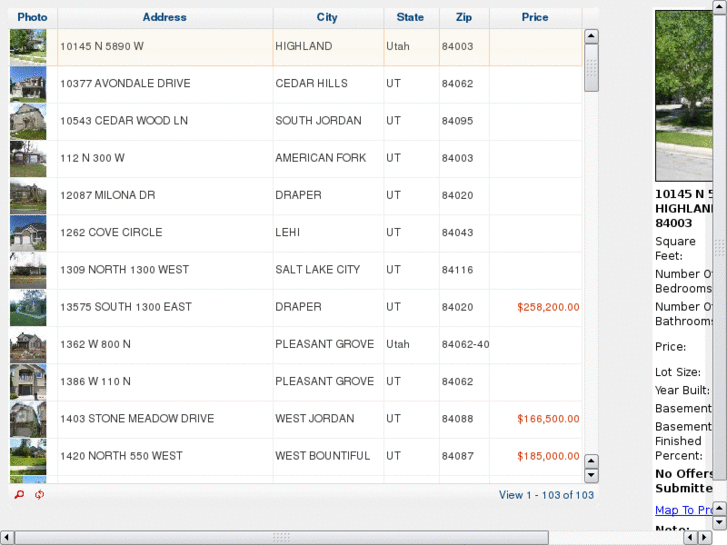Click the $185,000.00 price cell
The height and width of the screenshot is (545, 727).
[x=536, y=456]
